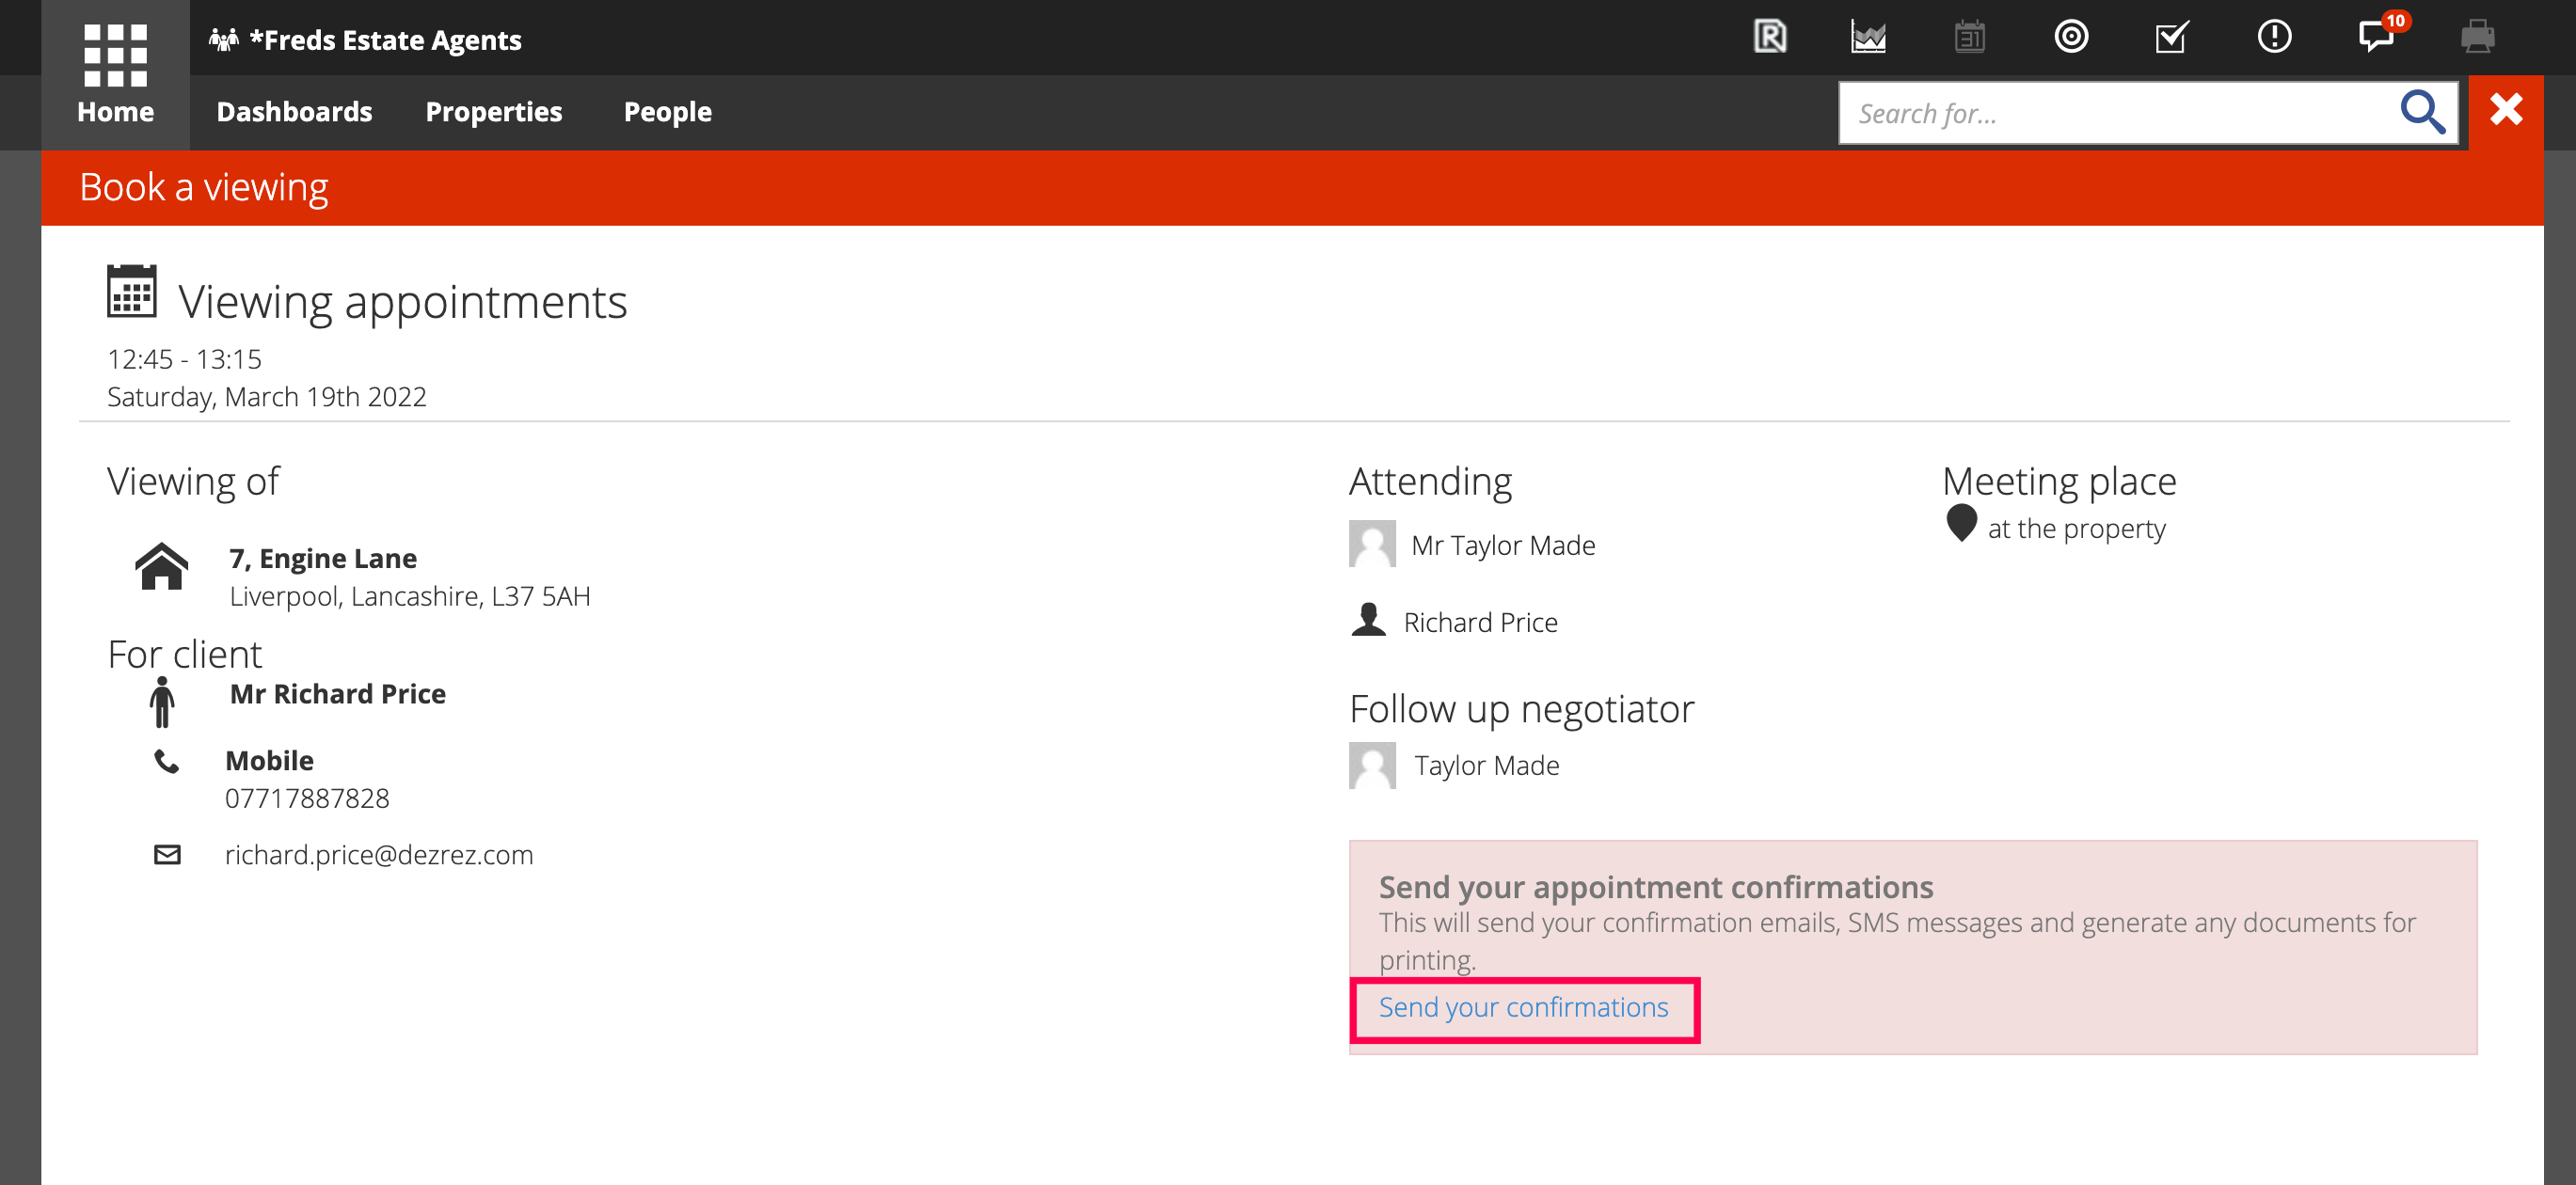
Task: Click negotiator name Taylor Made
Action: 1486,765
